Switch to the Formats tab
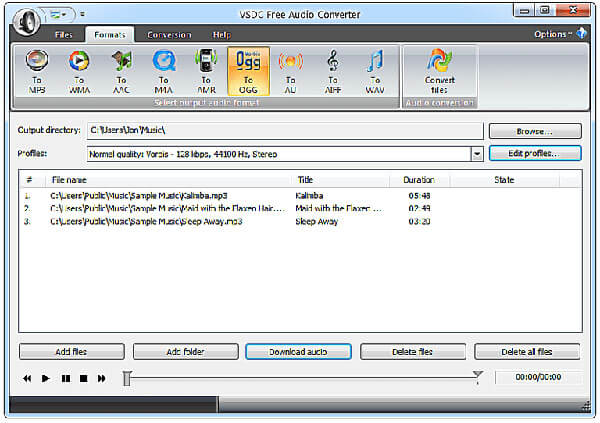Image resolution: width=600 pixels, height=423 pixels. click(x=110, y=35)
